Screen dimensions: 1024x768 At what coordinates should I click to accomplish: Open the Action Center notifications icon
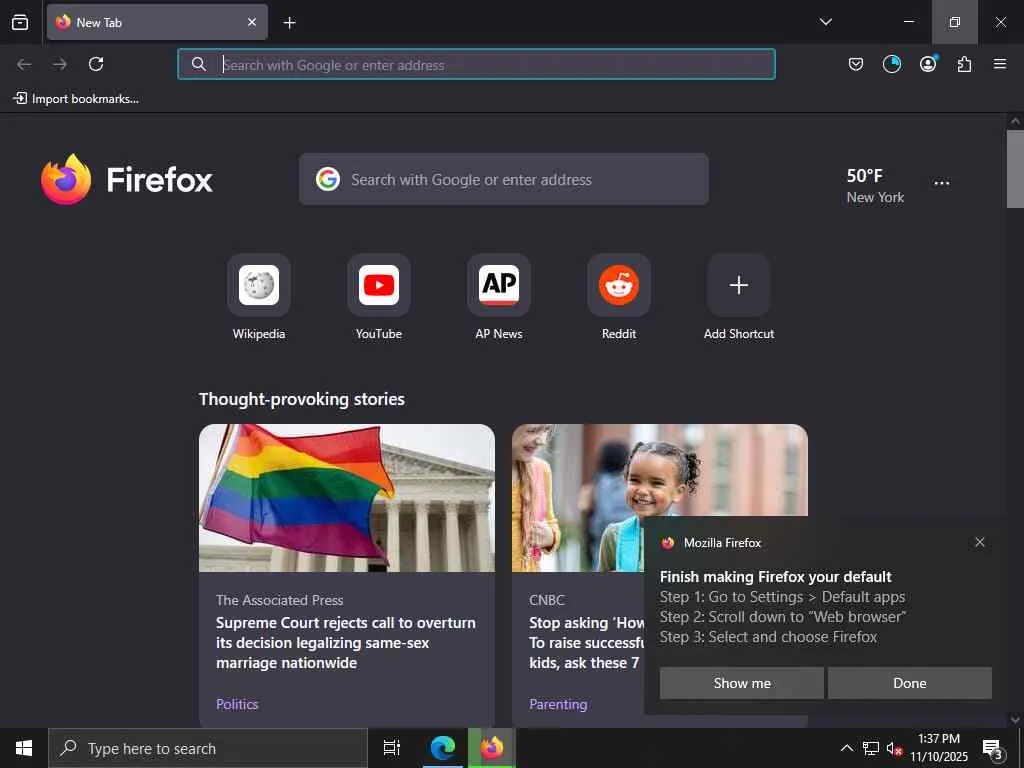pyautogui.click(x=992, y=748)
